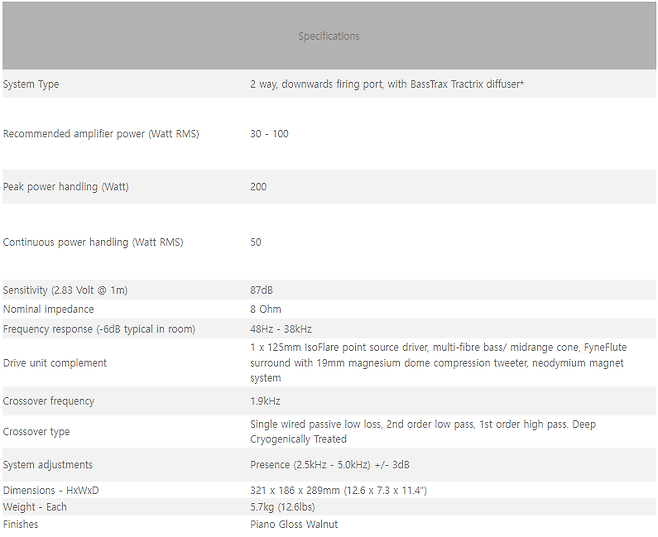Click the Frequency response row label
Screen dimensions: 658x537
pyautogui.click(x=99, y=329)
